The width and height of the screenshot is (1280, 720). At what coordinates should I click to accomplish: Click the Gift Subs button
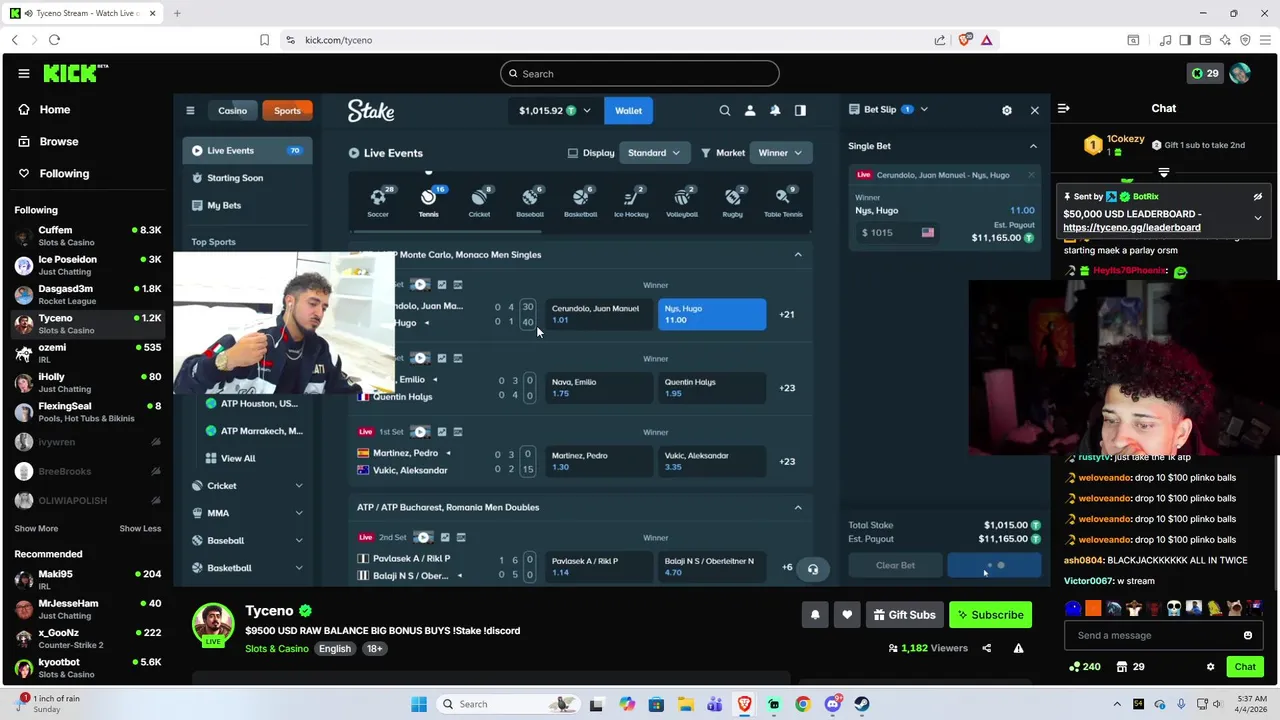[x=904, y=615]
